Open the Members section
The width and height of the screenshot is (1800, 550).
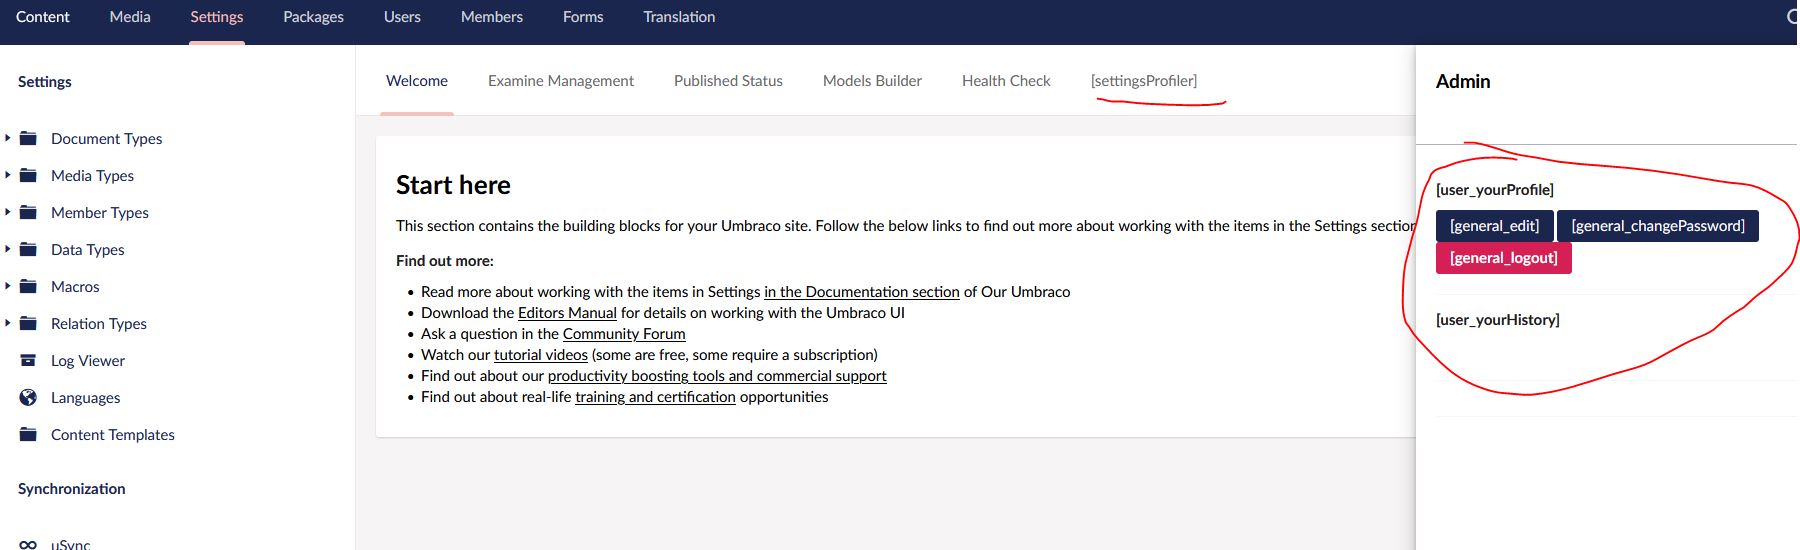coord(492,17)
